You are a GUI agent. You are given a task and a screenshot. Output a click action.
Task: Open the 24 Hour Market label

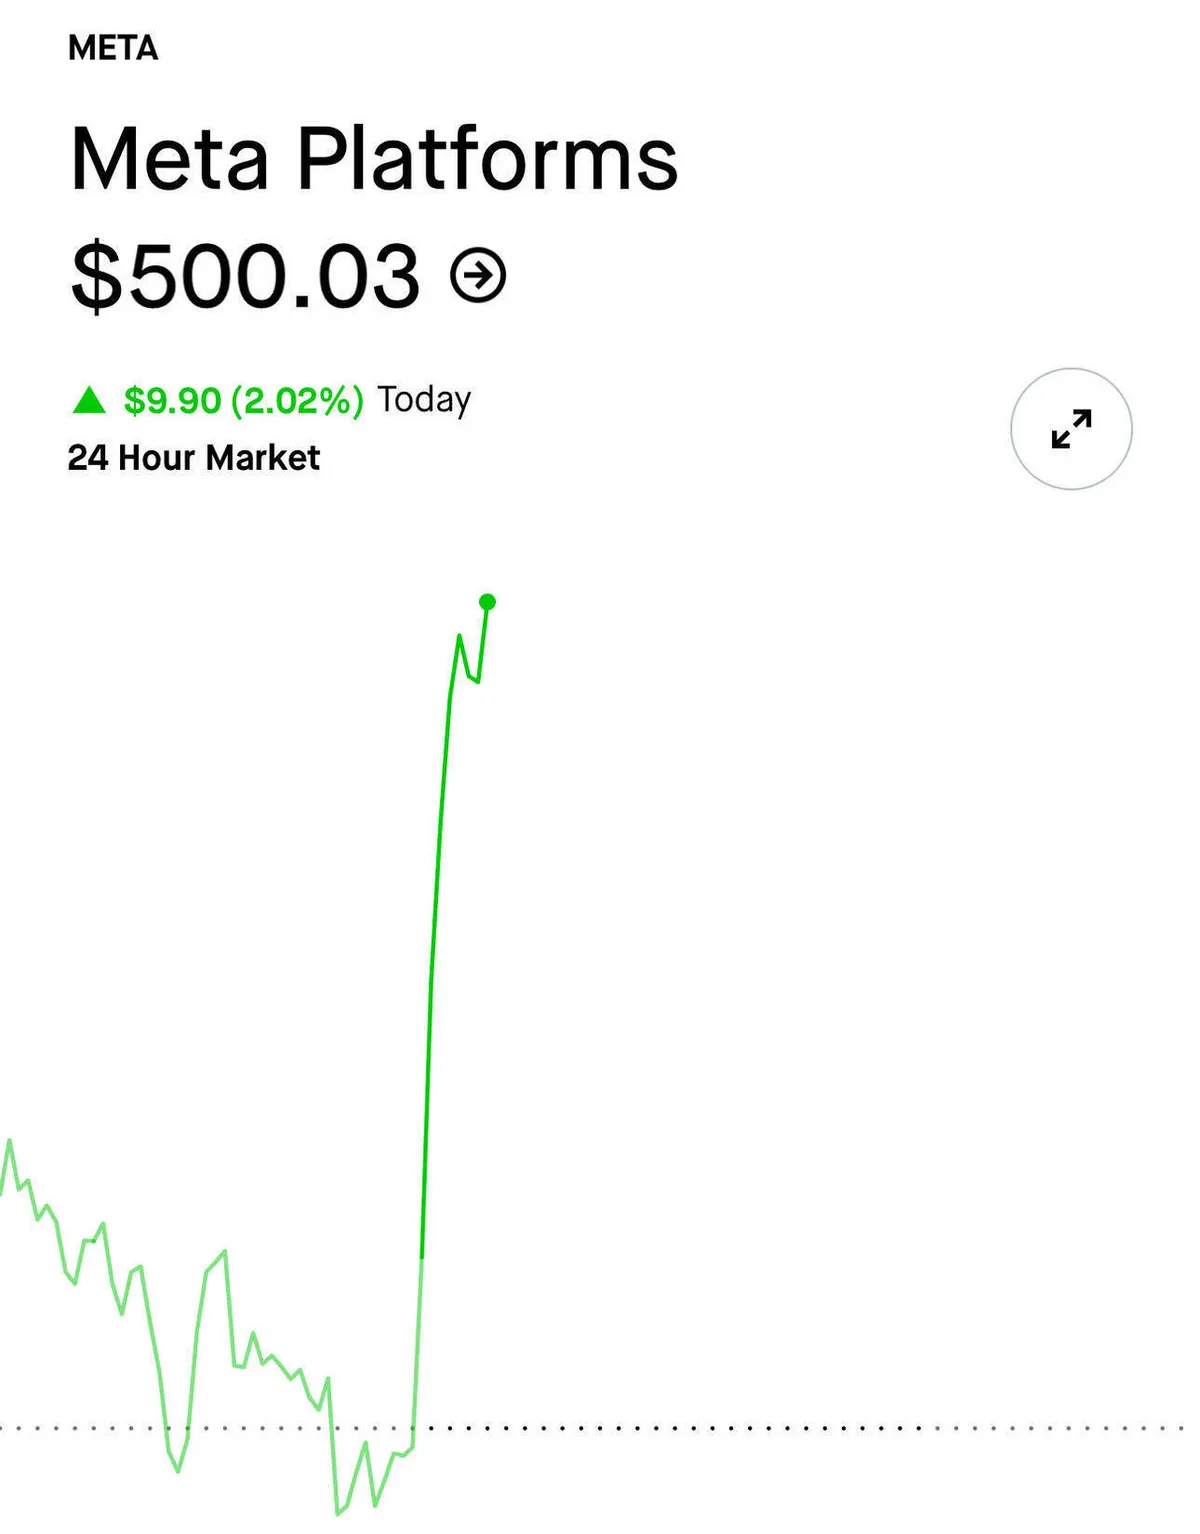194,457
